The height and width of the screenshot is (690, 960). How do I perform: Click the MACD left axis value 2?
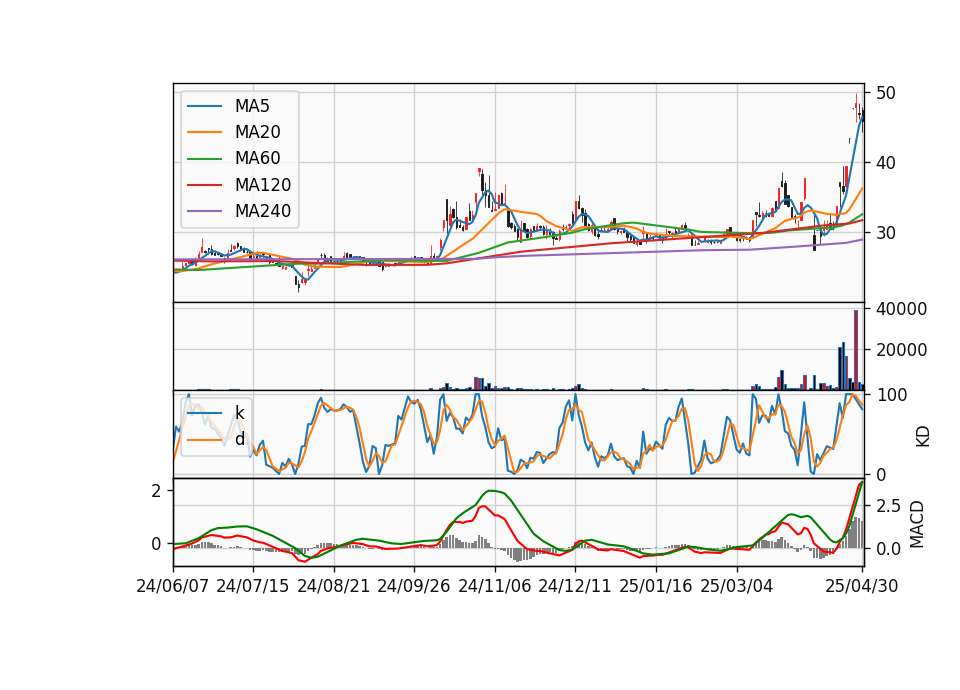pyautogui.click(x=157, y=491)
